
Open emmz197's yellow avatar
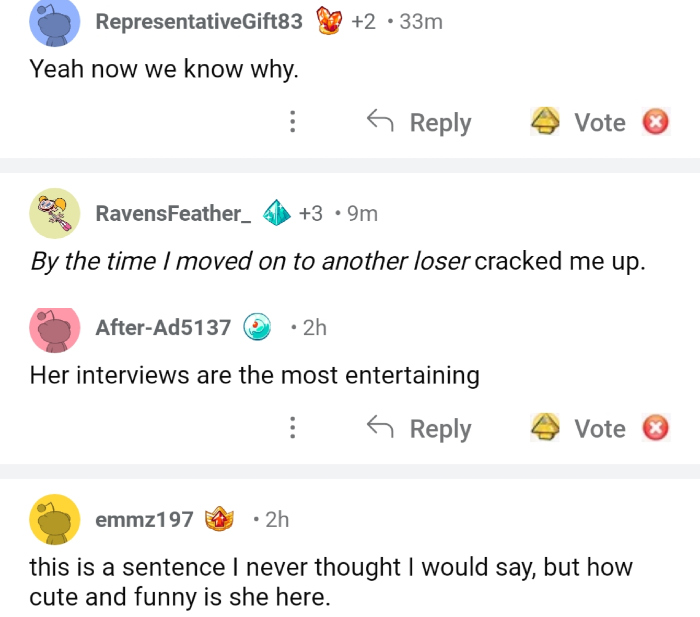pos(55,519)
